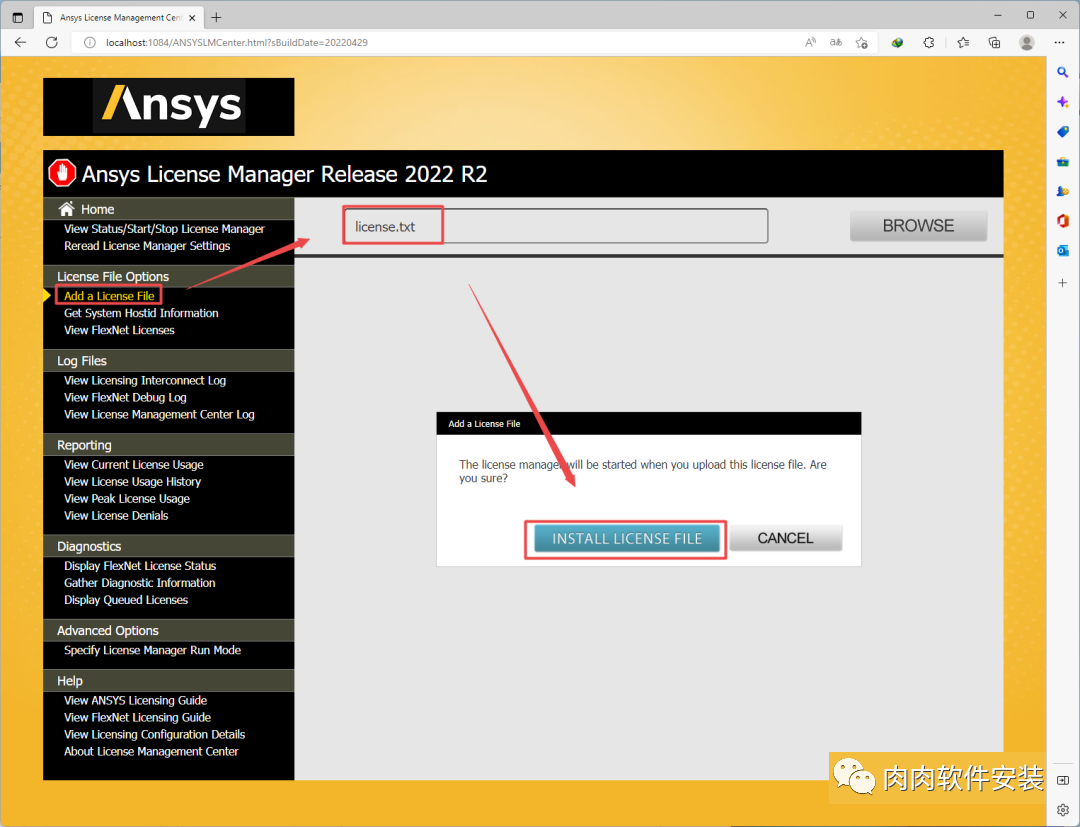Open About License Management Center
Viewport: 1080px width, 827px height.
click(x=151, y=751)
